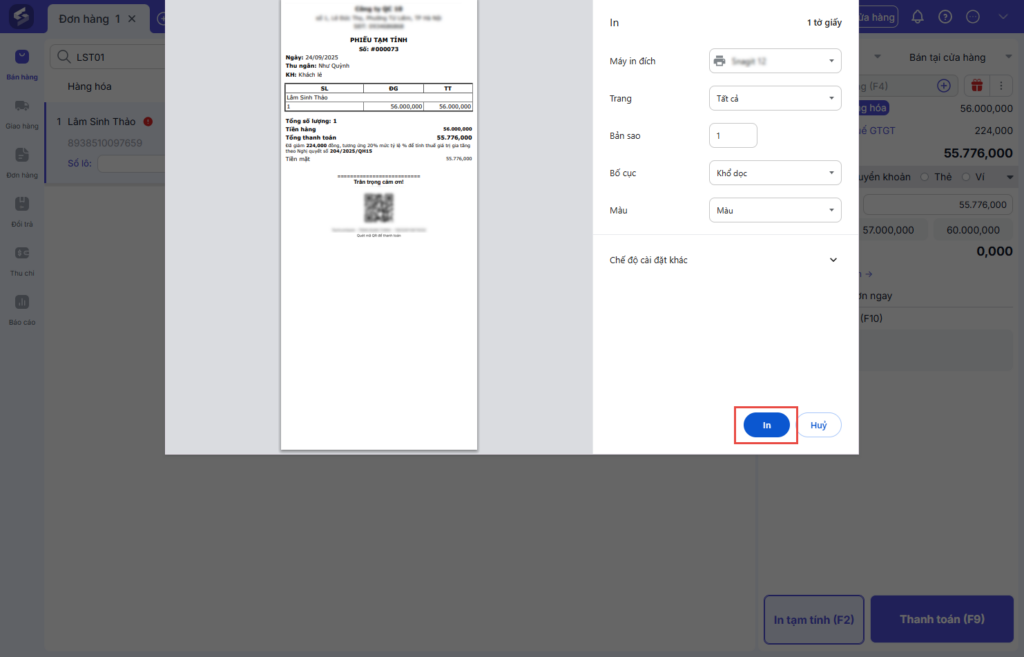Open the Bố cục layout dropdown
The width and height of the screenshot is (1024, 657).
pos(775,173)
